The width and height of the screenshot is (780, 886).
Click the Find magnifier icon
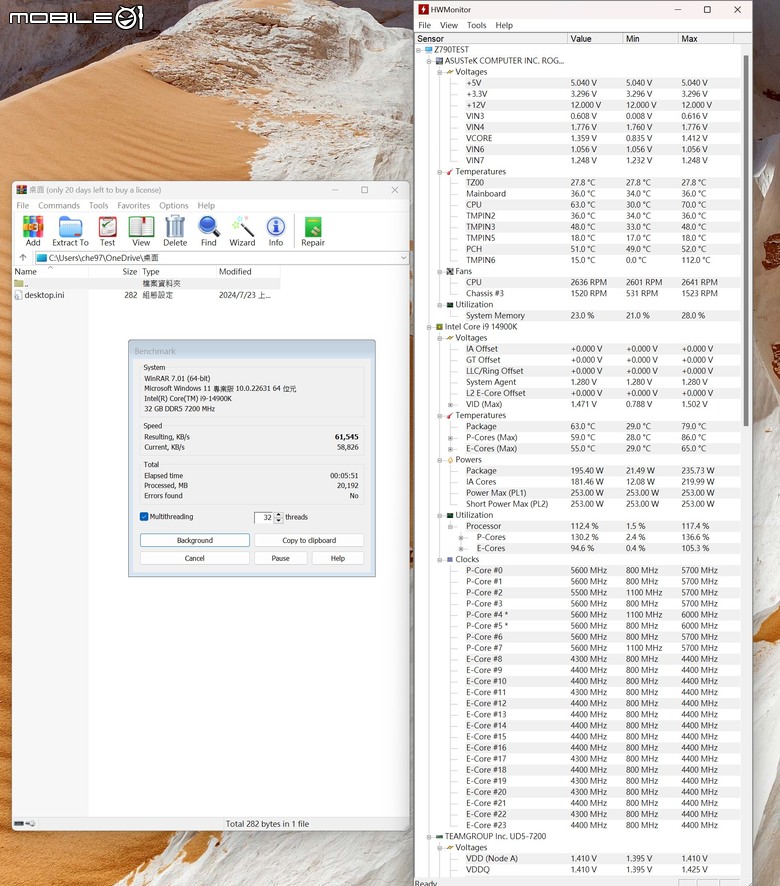coord(209,231)
